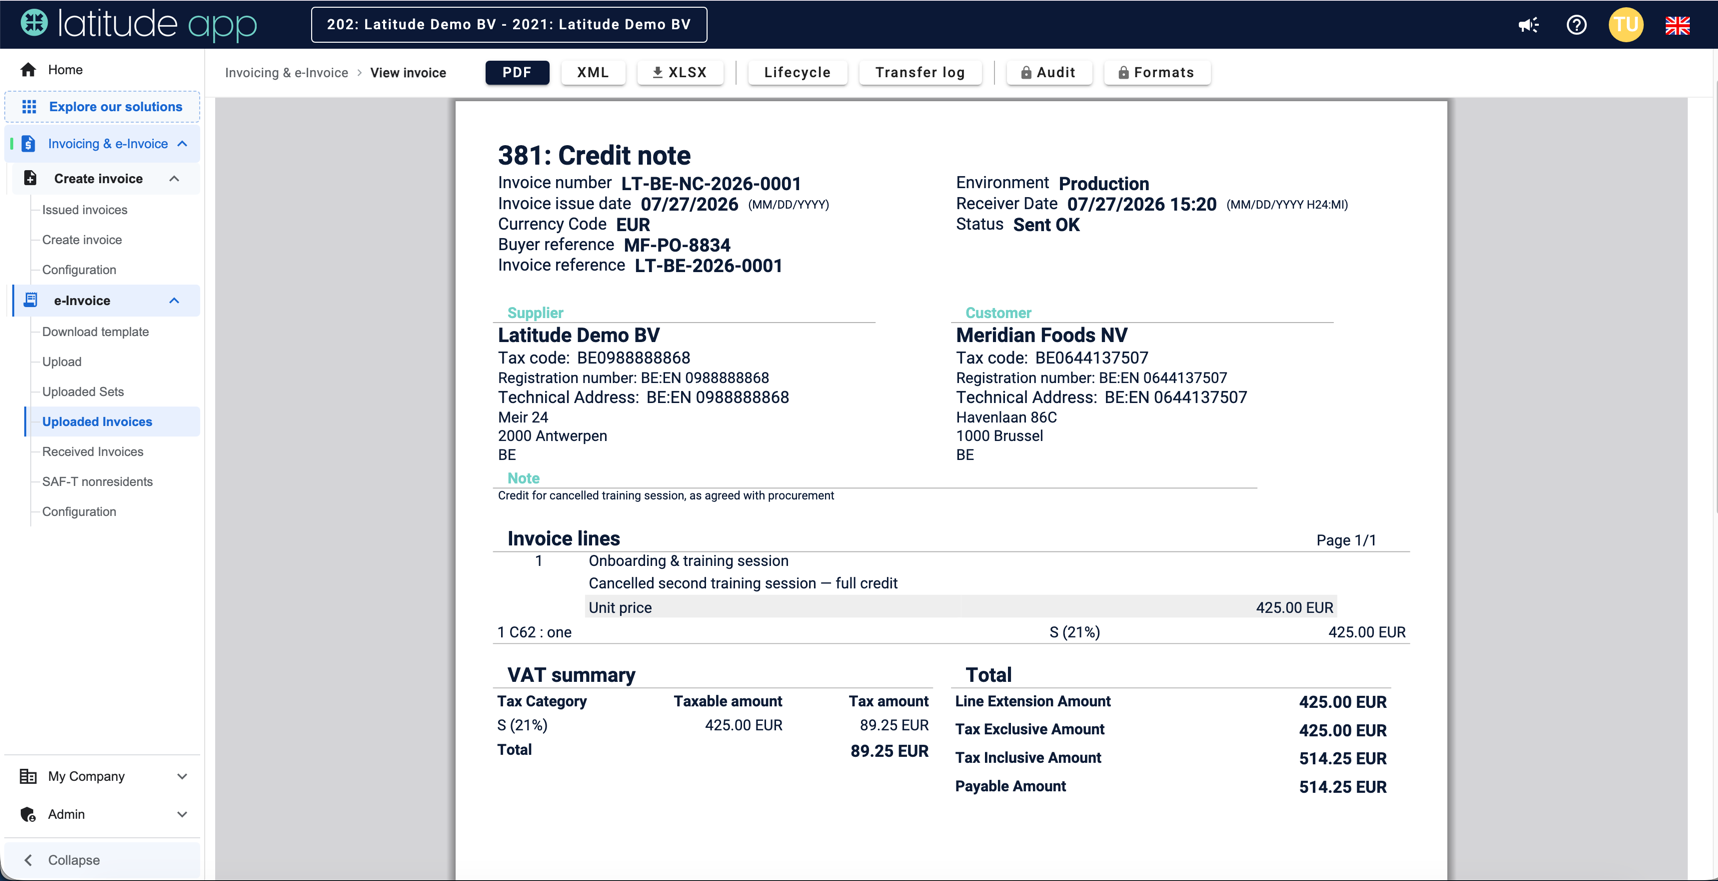
Task: Click the Payable Amount 514.25 EUR value
Action: click(x=1343, y=788)
